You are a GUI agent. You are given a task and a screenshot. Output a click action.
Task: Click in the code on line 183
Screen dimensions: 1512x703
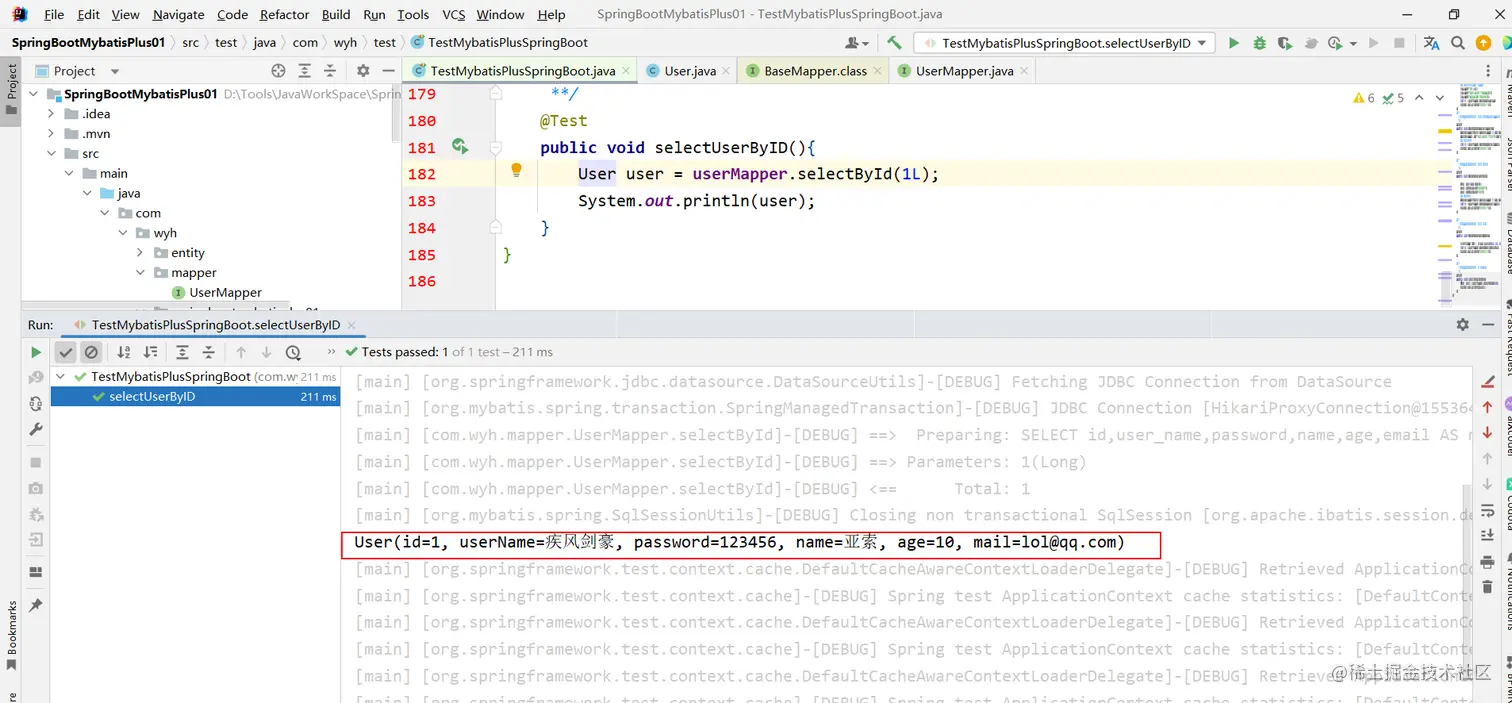pyautogui.click(x=697, y=201)
